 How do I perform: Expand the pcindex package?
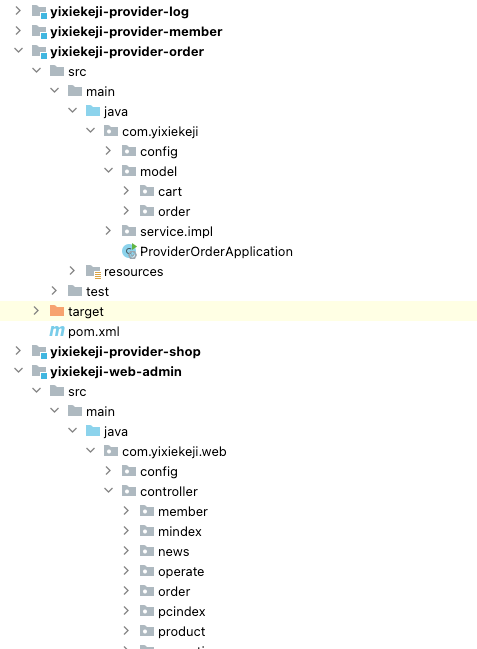[126, 611]
